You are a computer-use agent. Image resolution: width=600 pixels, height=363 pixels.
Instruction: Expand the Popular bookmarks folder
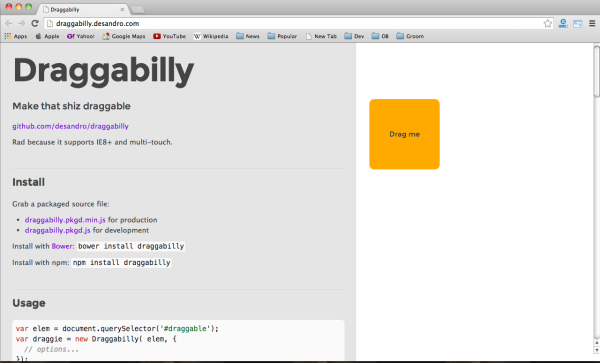[x=282, y=36]
